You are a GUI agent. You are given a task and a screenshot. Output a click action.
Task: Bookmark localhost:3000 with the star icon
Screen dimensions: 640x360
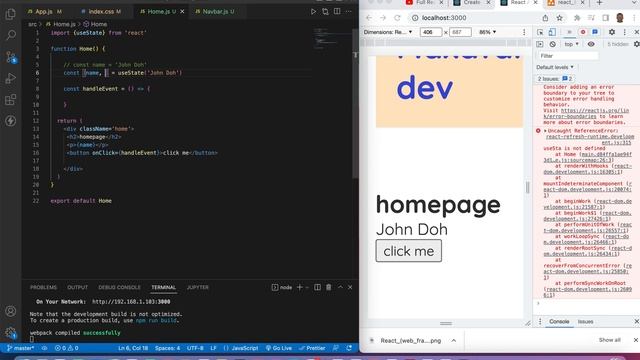coord(560,18)
